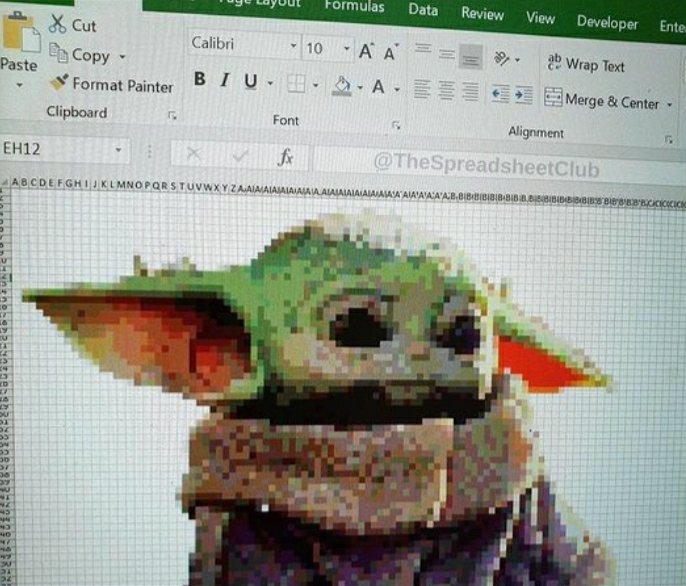This screenshot has height=586, width=686.
Task: Click the Cut scissors icon
Action: pos(57,24)
